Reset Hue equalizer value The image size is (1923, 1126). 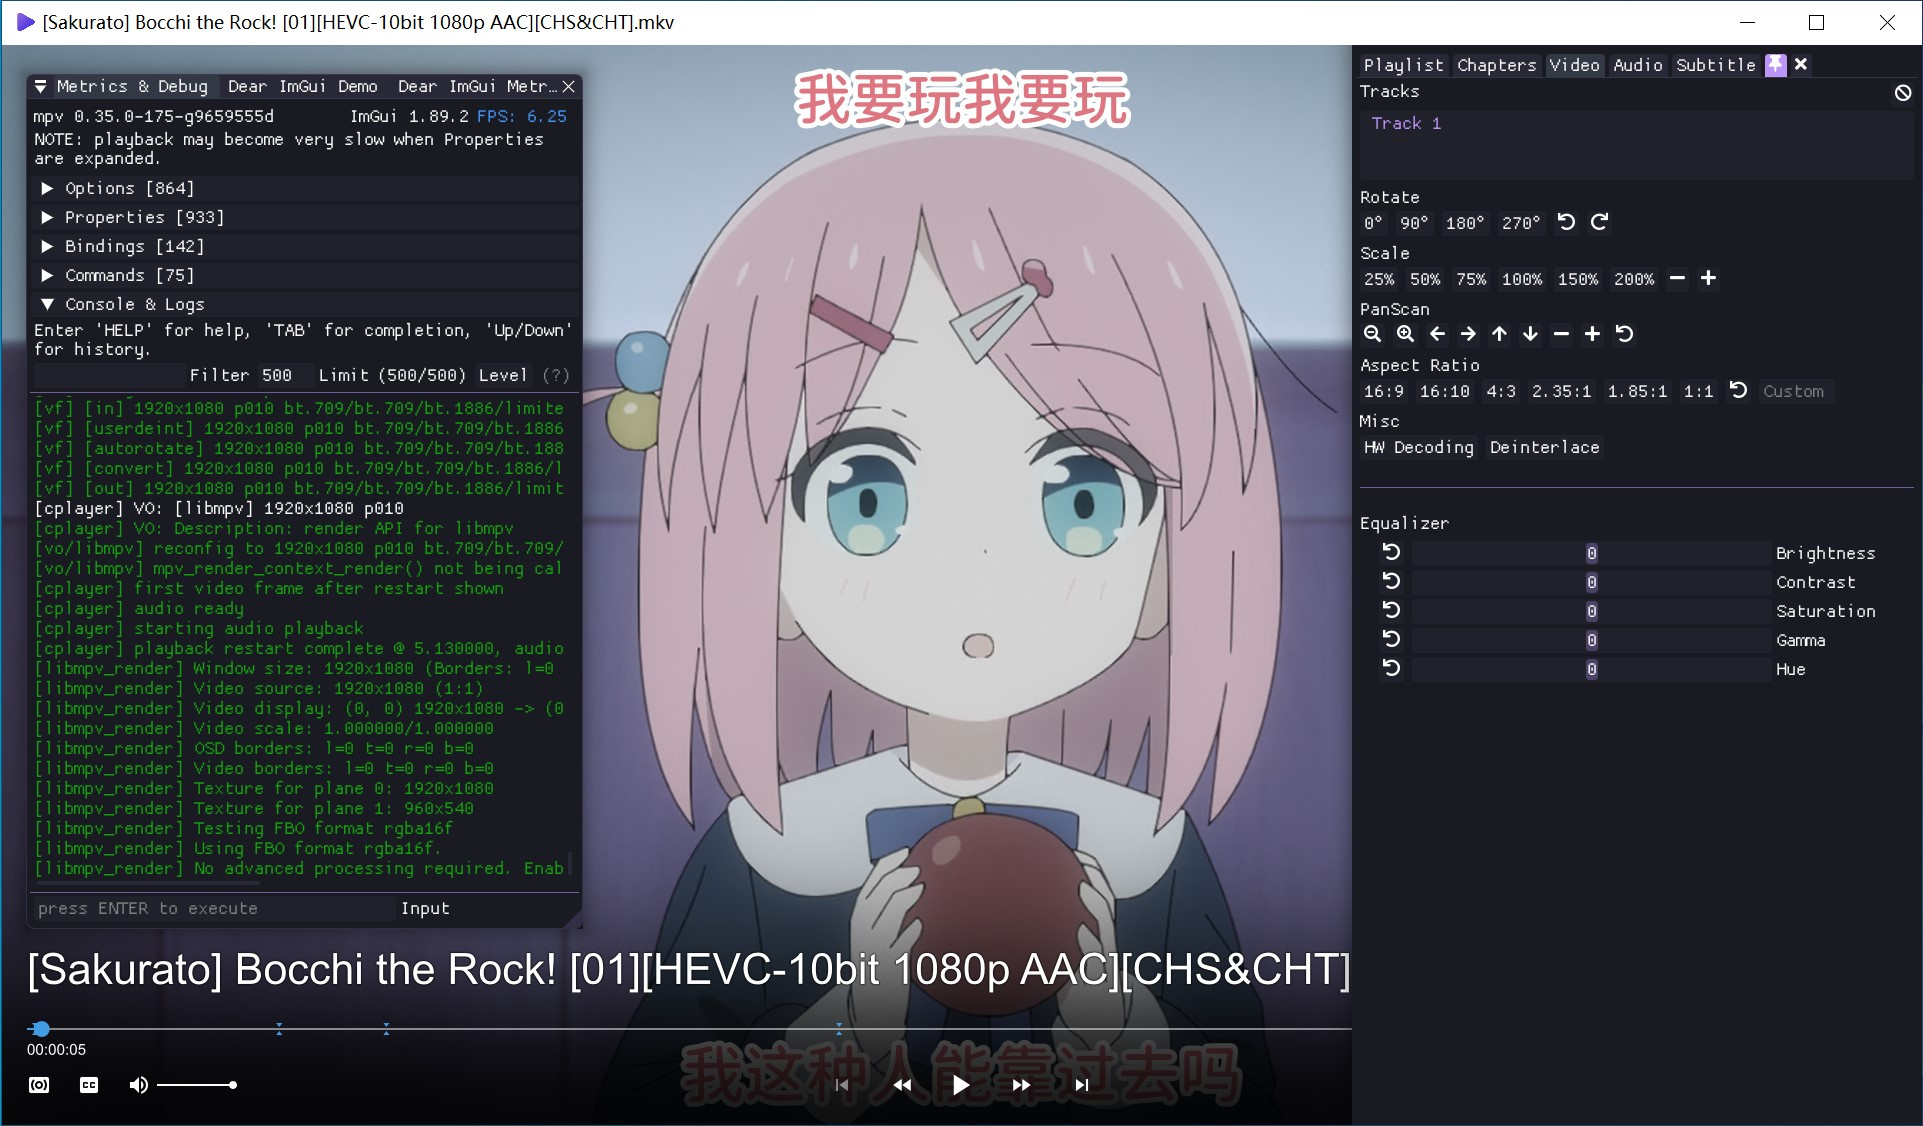tap(1391, 668)
